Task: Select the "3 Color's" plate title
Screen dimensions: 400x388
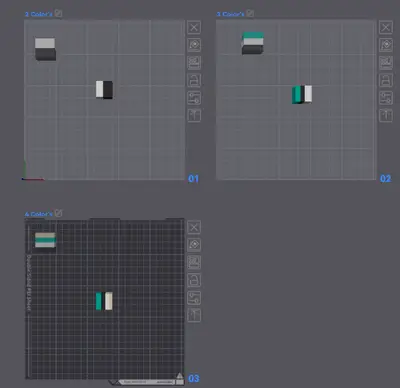Action: coord(230,14)
